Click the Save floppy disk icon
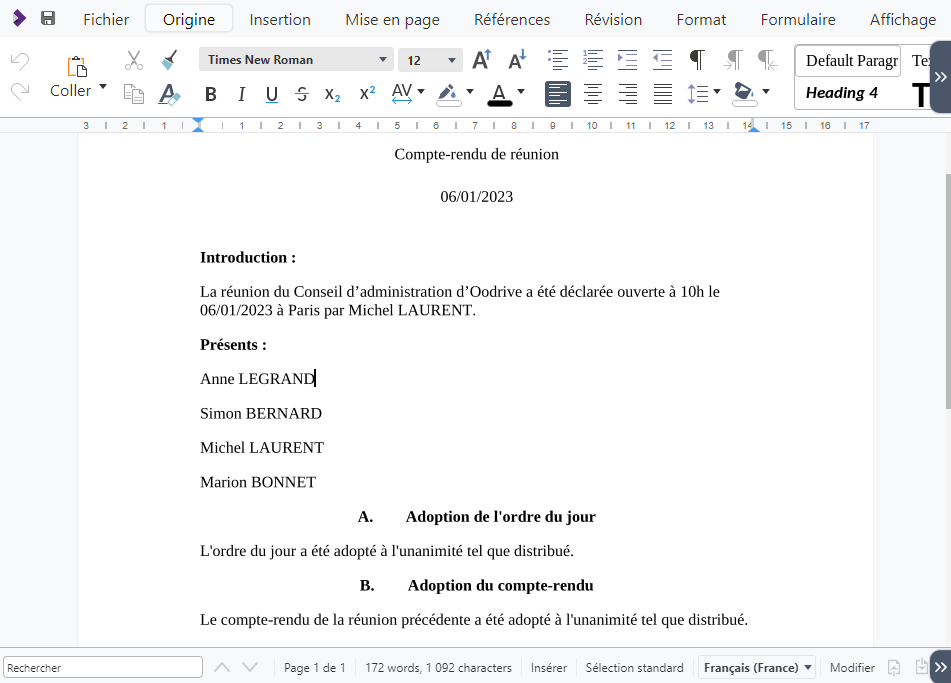The image size is (951, 683). (x=48, y=19)
